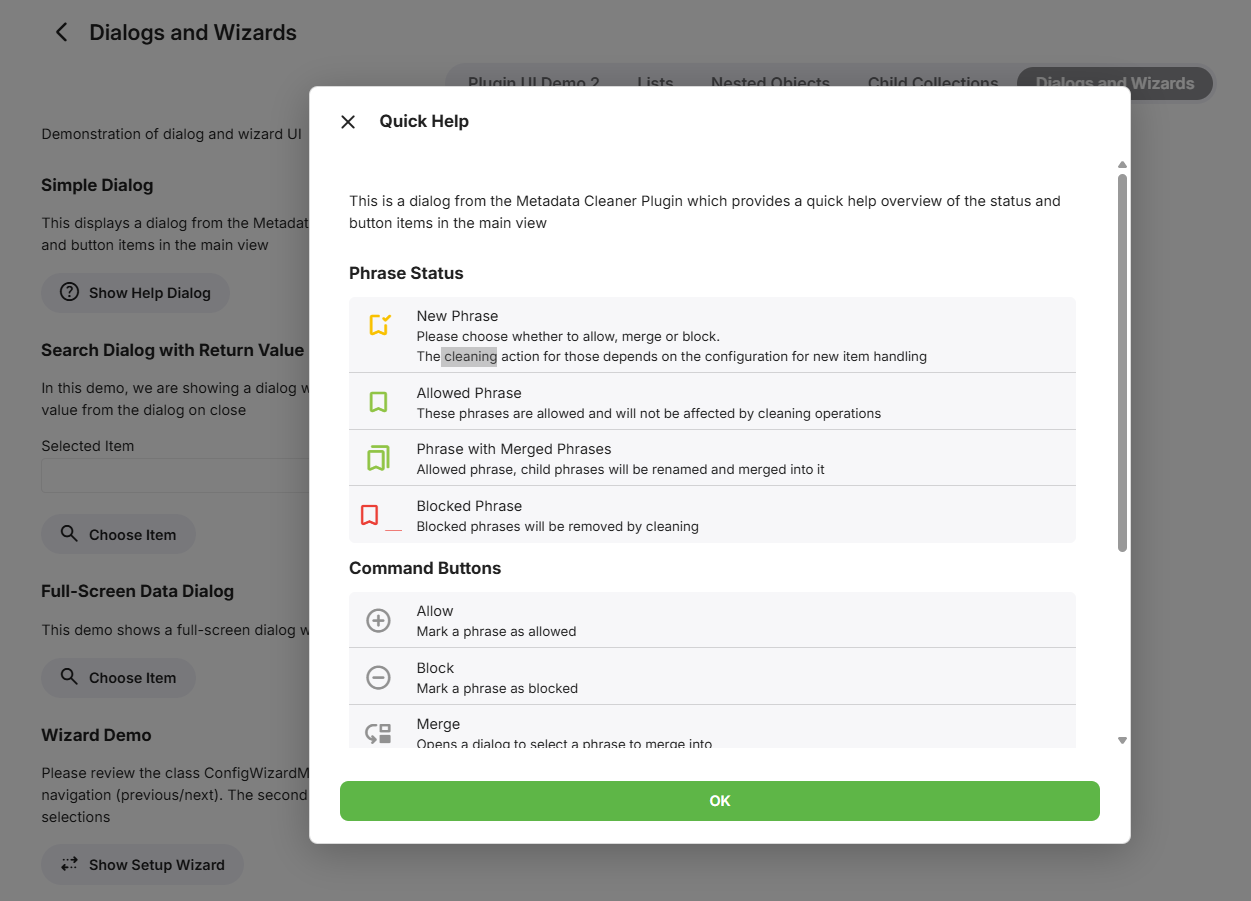Click the New Phrase yellow bookmark icon
The width and height of the screenshot is (1251, 901).
[x=379, y=325]
